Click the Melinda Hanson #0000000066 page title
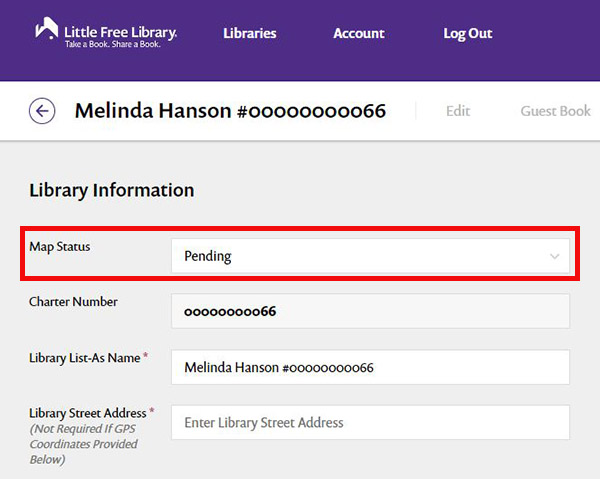600x479 pixels. click(x=230, y=111)
